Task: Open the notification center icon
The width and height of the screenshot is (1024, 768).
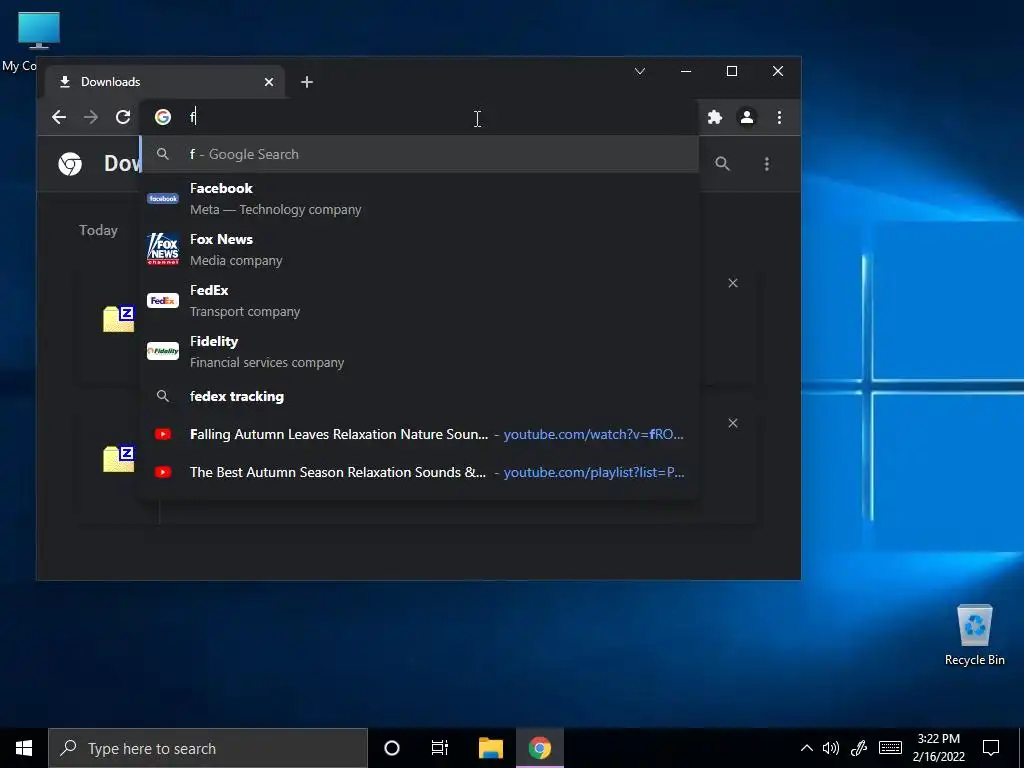Action: click(x=991, y=748)
